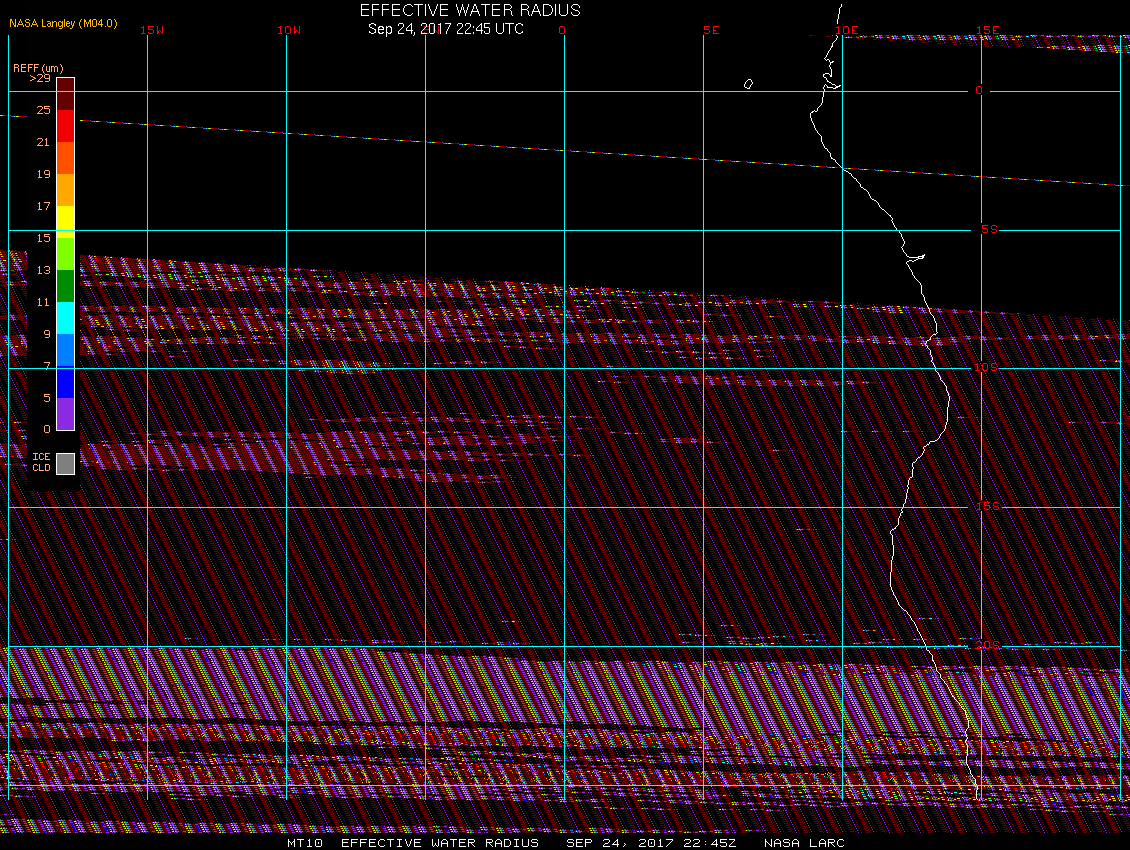Click the REFF (um) legend heading
Viewport: 1130px width, 850px height.
tap(38, 68)
